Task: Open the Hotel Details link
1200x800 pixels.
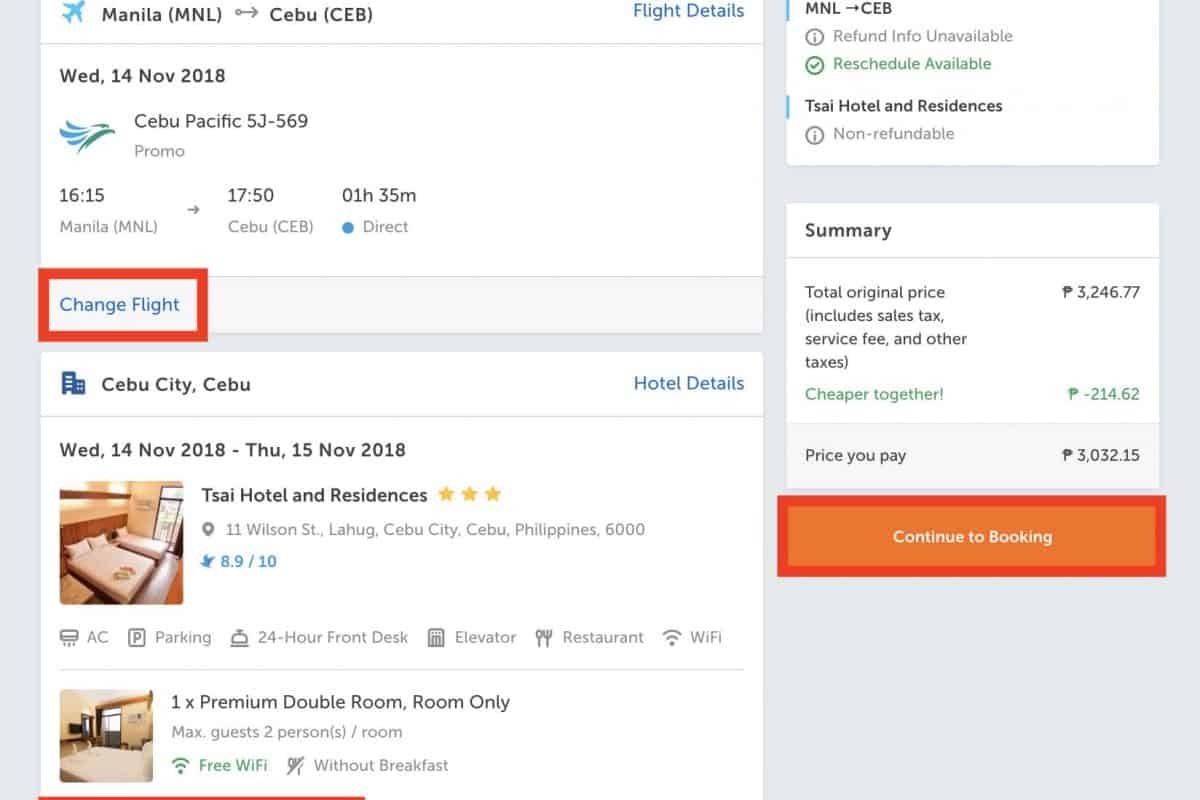Action: pyautogui.click(x=688, y=383)
